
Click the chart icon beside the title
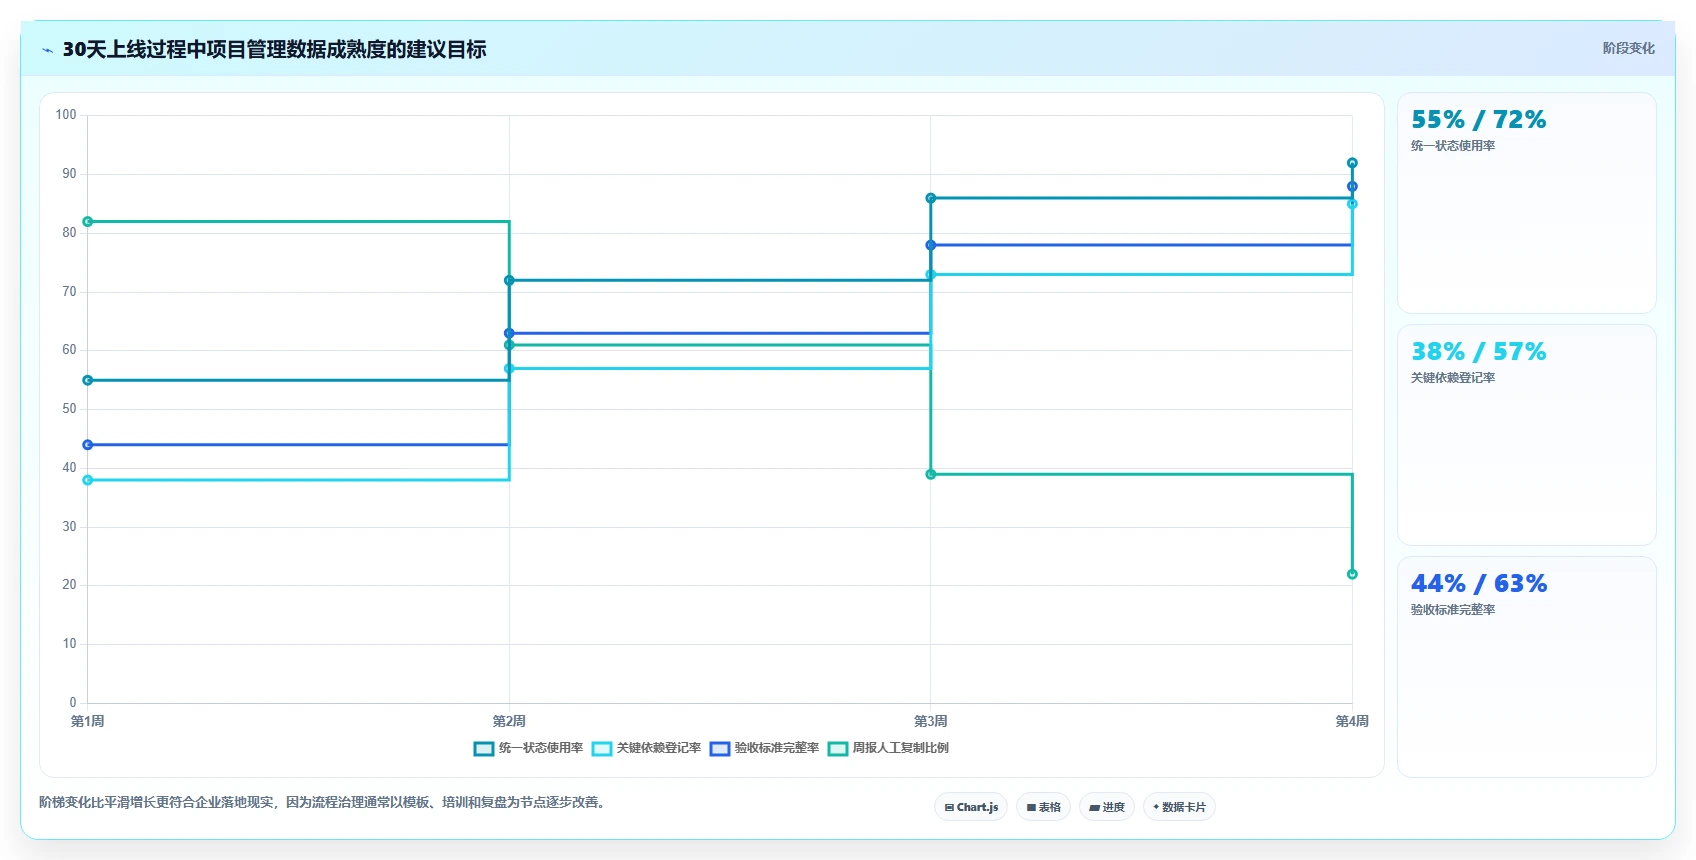click(47, 50)
